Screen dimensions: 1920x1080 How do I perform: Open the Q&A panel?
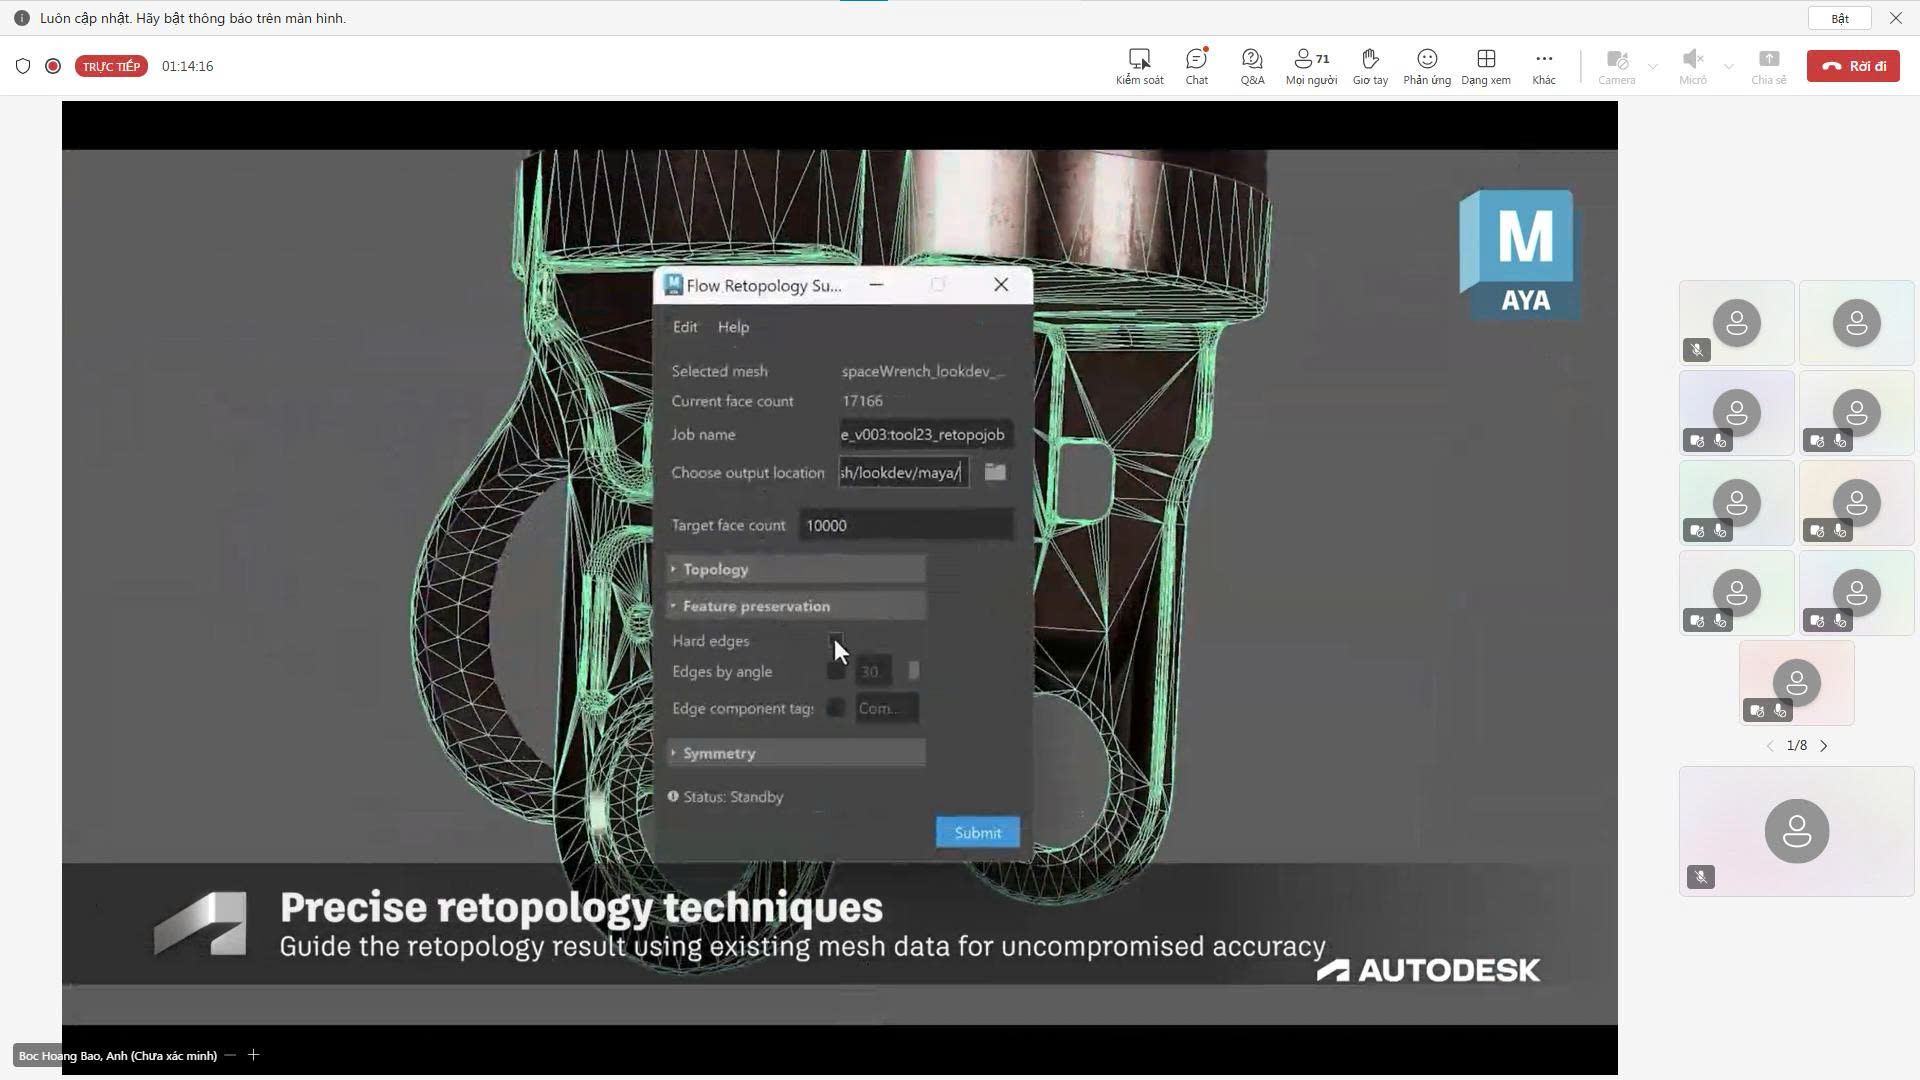(x=1252, y=66)
